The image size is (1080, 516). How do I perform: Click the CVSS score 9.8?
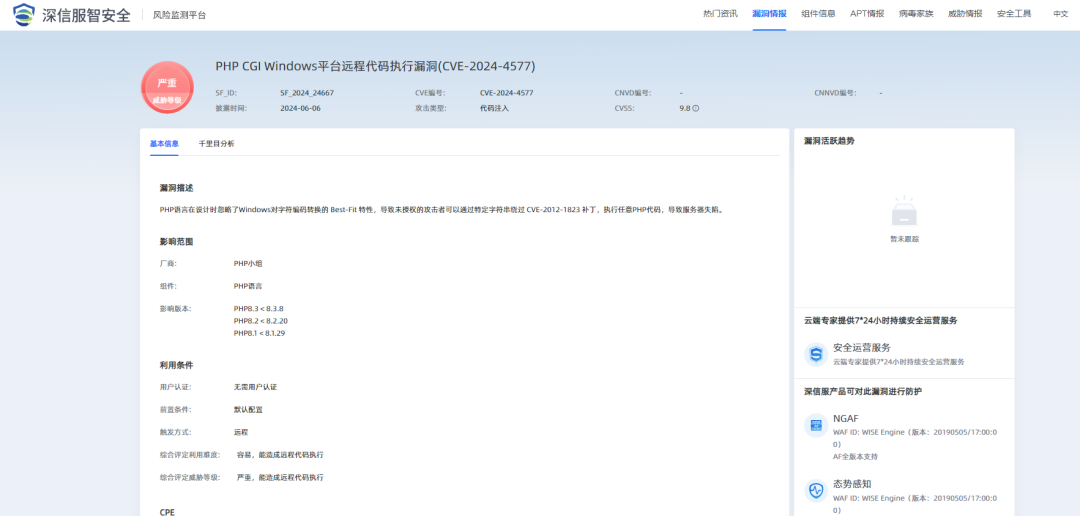click(685, 108)
